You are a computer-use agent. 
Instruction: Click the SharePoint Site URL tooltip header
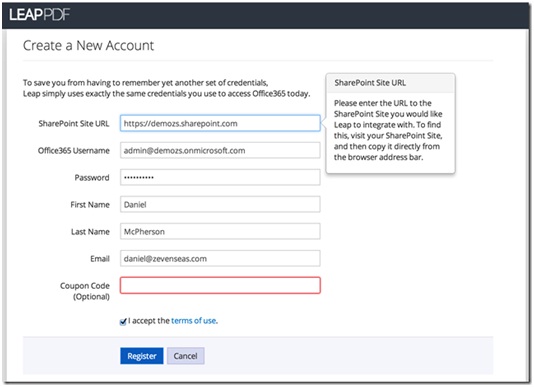[390, 83]
